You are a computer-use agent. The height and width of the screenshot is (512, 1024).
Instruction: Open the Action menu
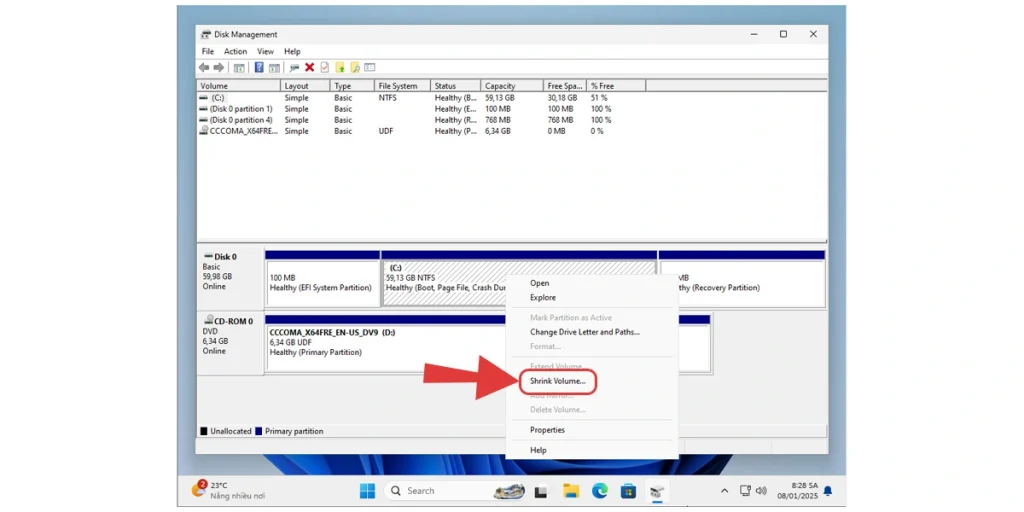[x=235, y=51]
